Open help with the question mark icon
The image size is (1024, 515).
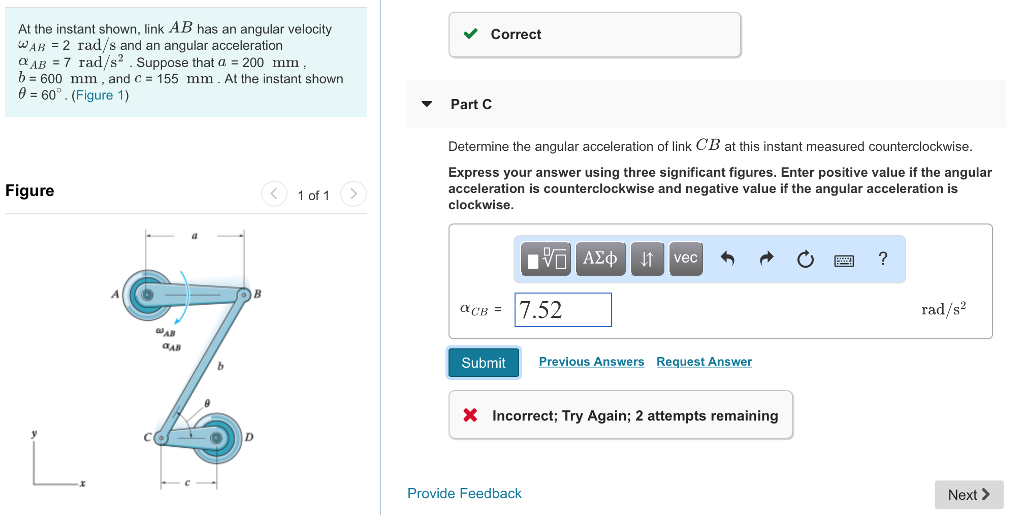[883, 258]
